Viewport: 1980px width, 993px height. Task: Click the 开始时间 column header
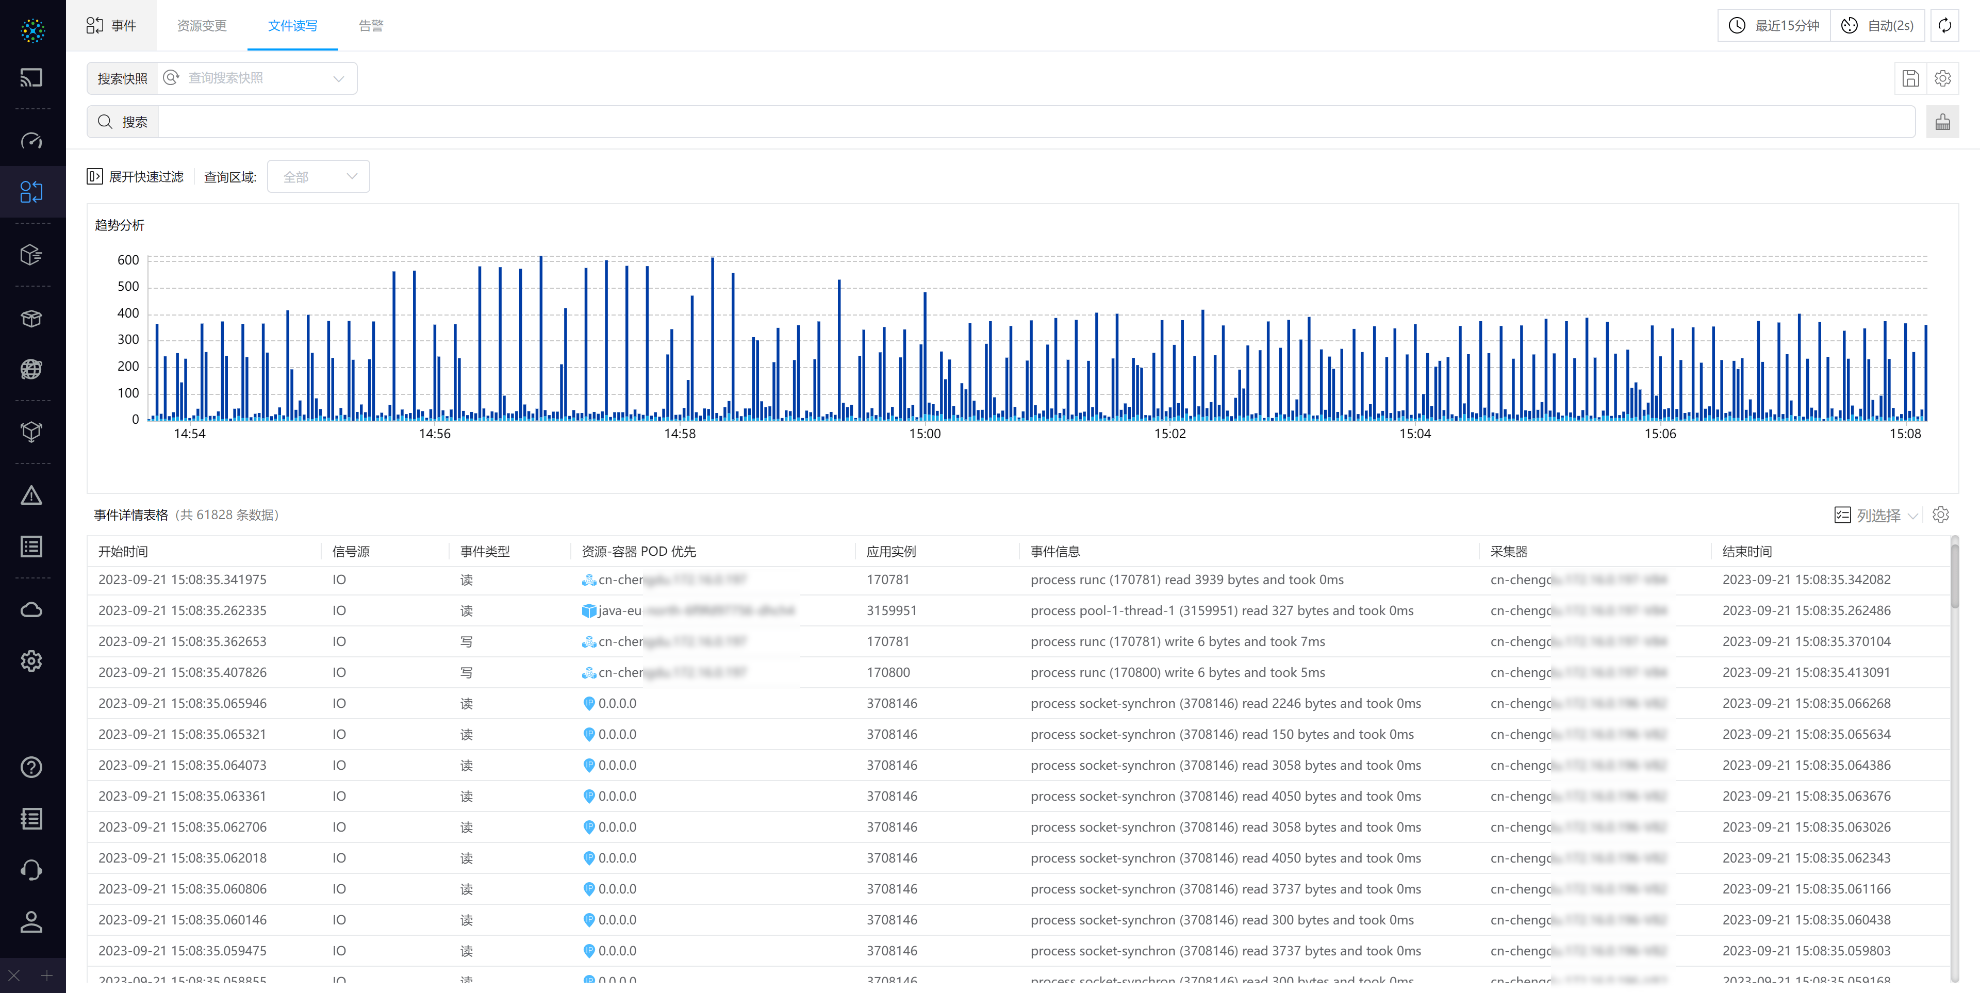click(123, 552)
